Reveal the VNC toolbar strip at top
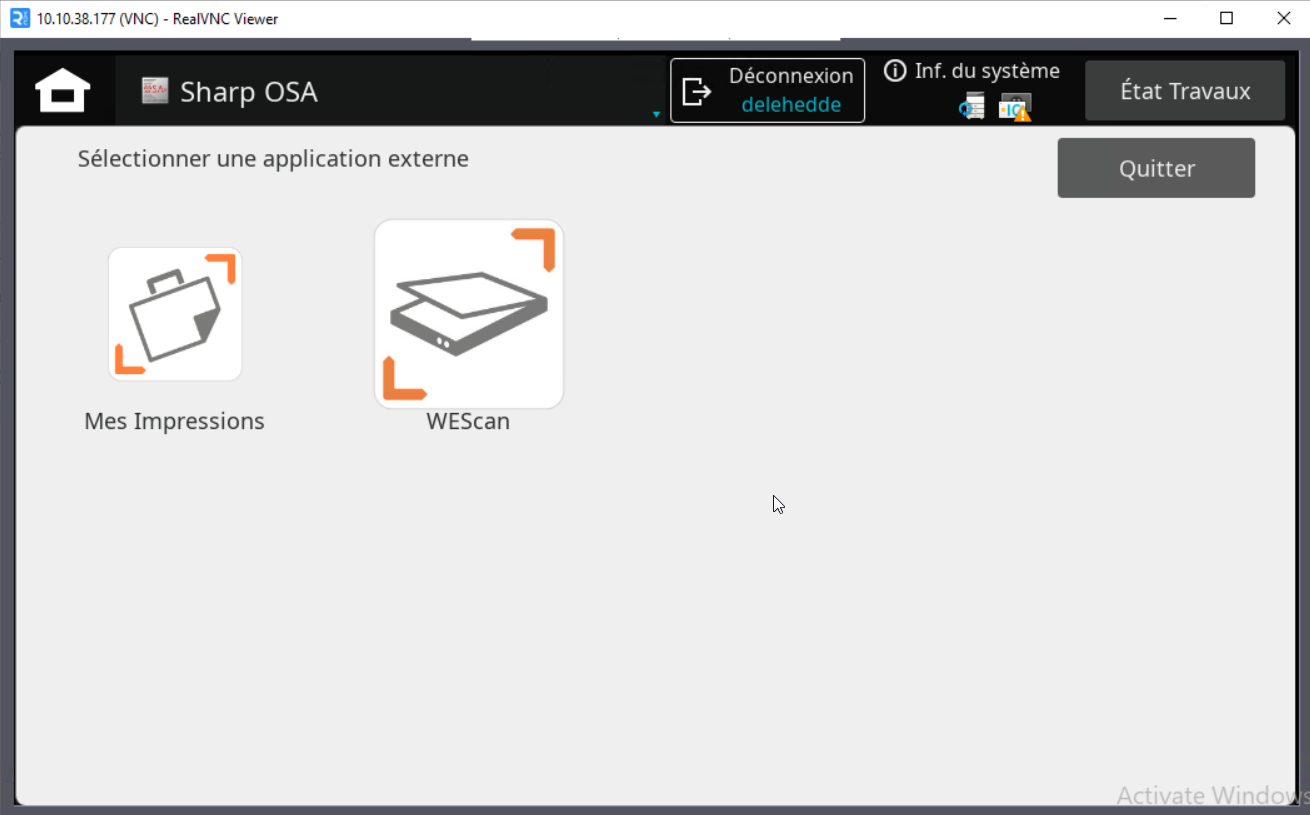The width and height of the screenshot is (1310, 815). [x=655, y=40]
